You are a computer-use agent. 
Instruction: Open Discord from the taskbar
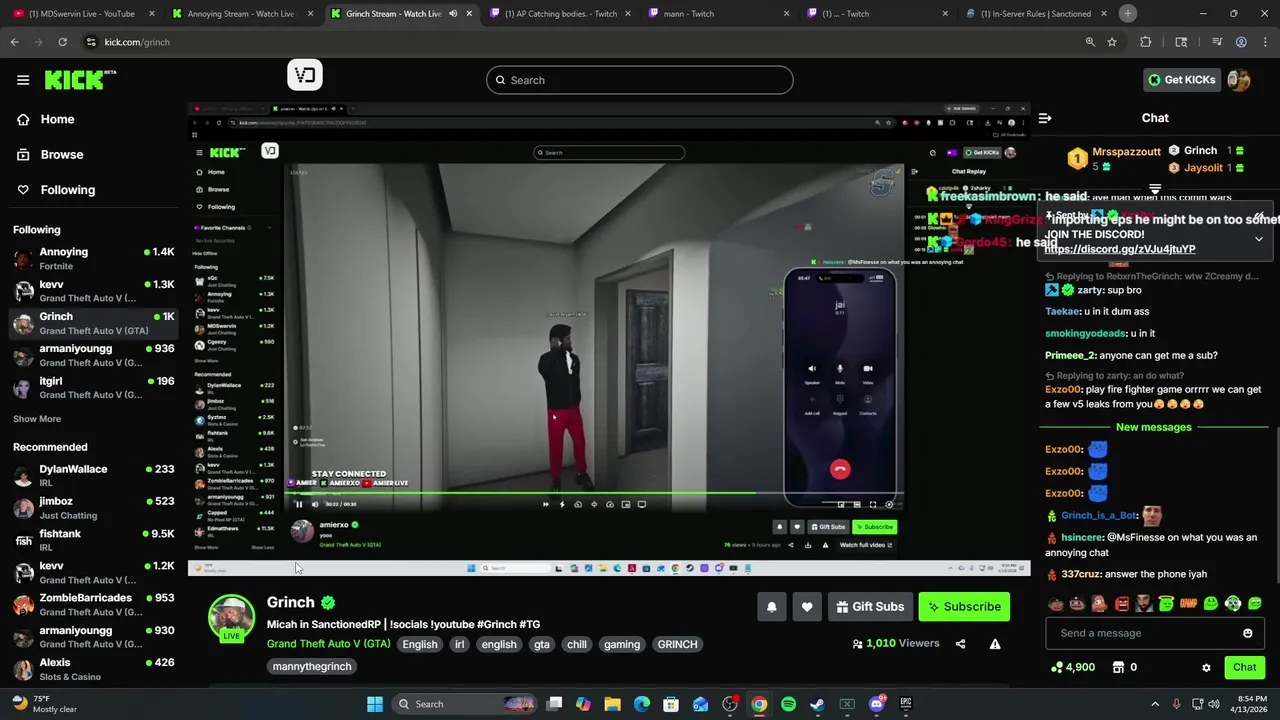(876, 704)
